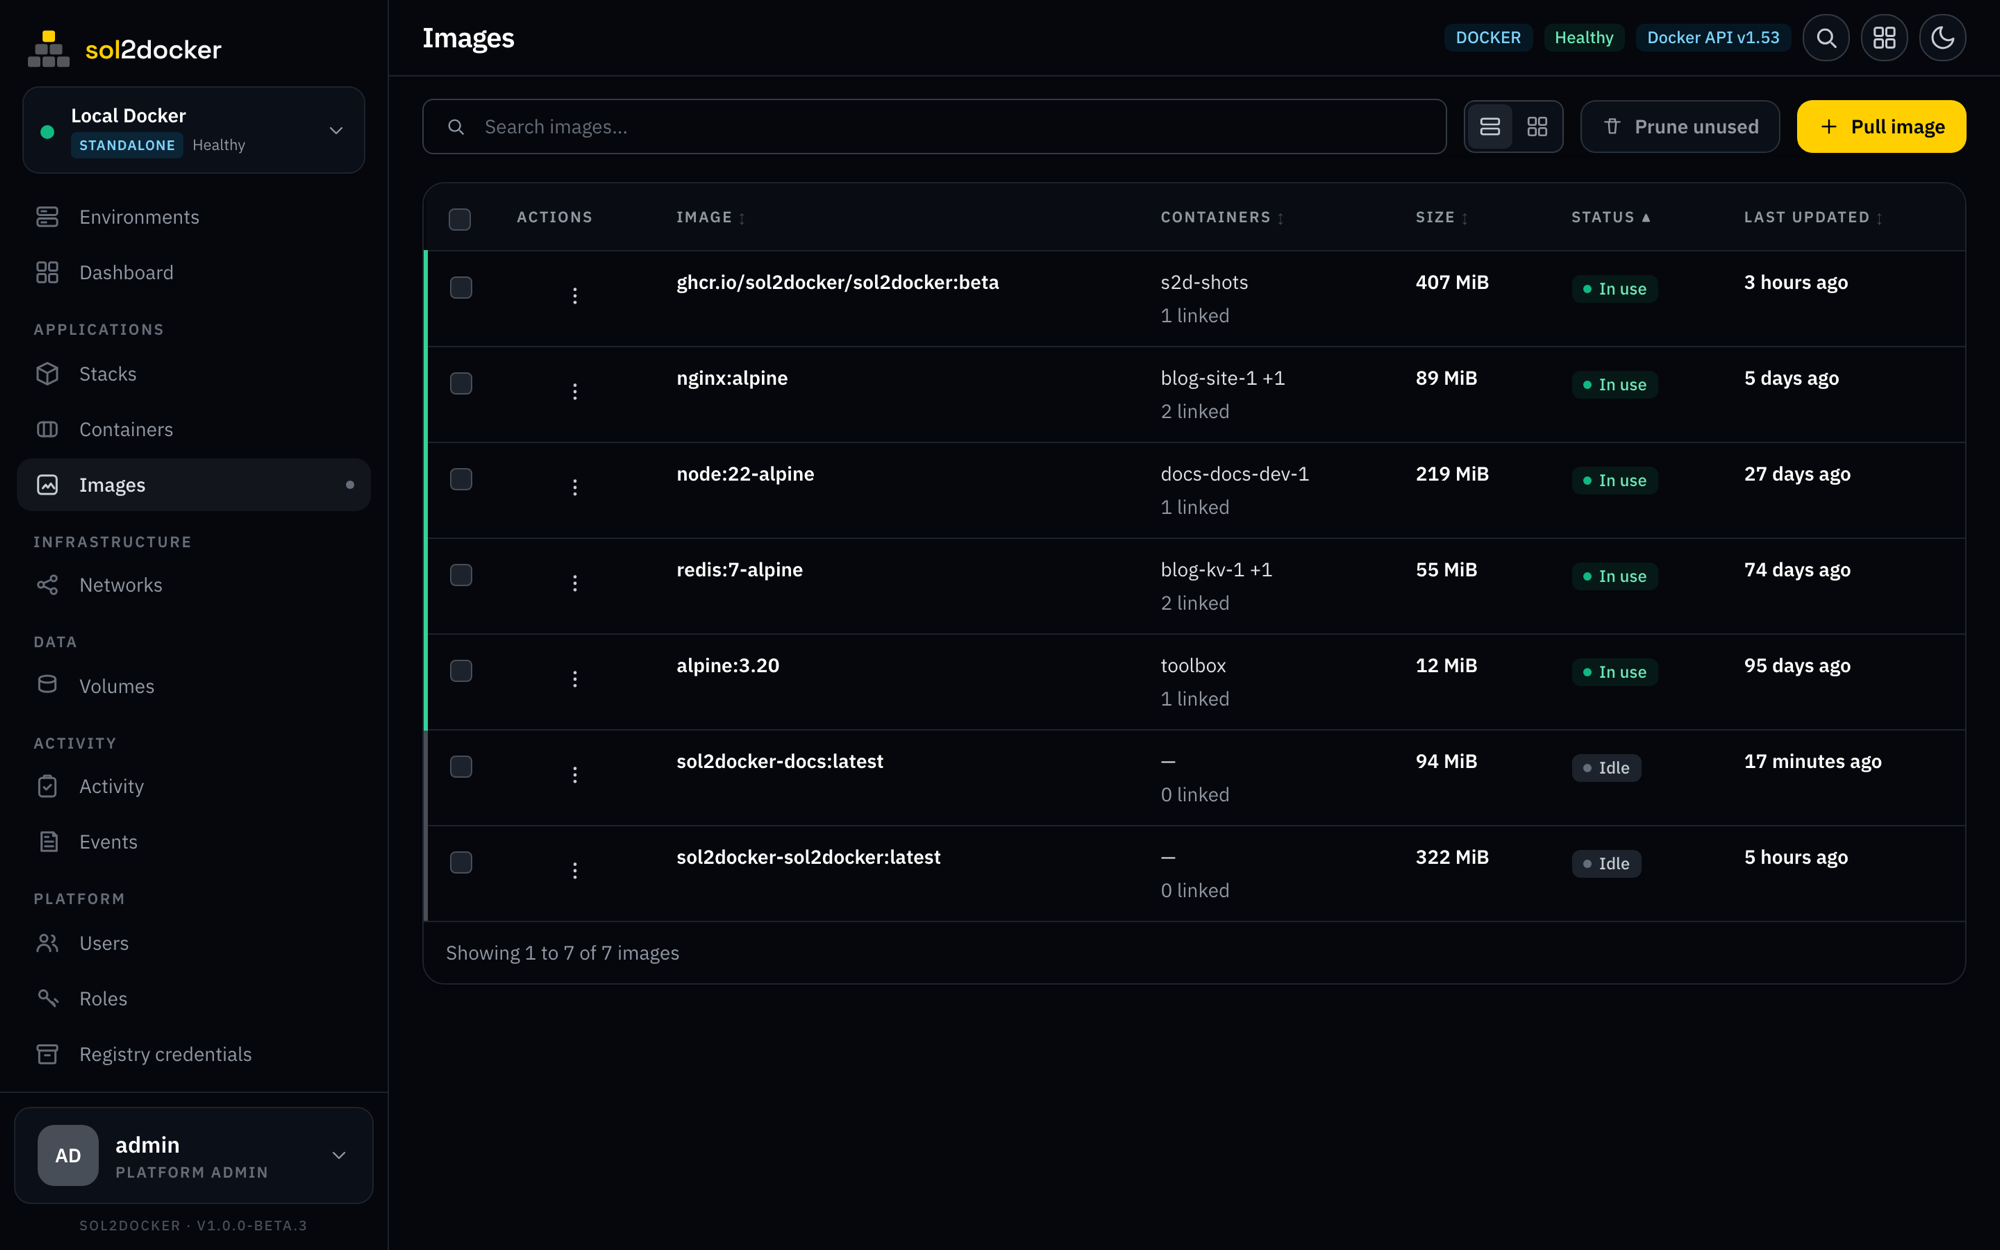
Task: Select the node:22-alpine image checkbox
Action: coord(461,479)
